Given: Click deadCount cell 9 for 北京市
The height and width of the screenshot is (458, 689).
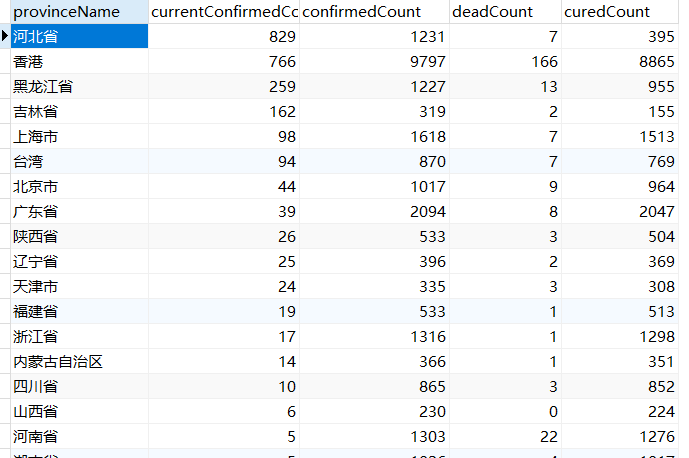Looking at the screenshot, I should (x=505, y=186).
